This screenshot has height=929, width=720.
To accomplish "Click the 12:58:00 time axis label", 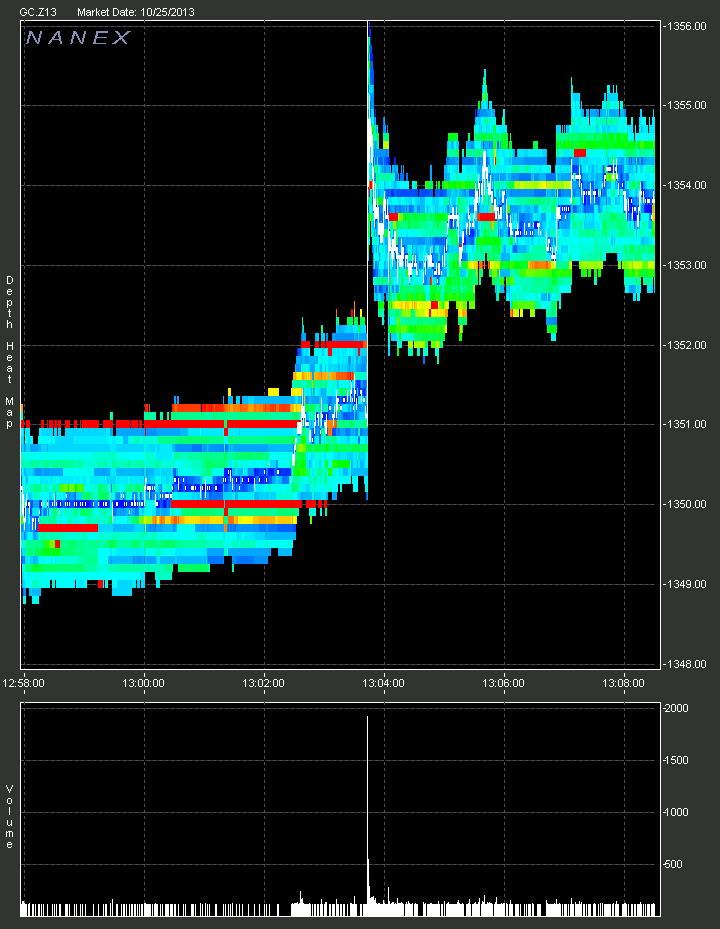I will pyautogui.click(x=23, y=683).
